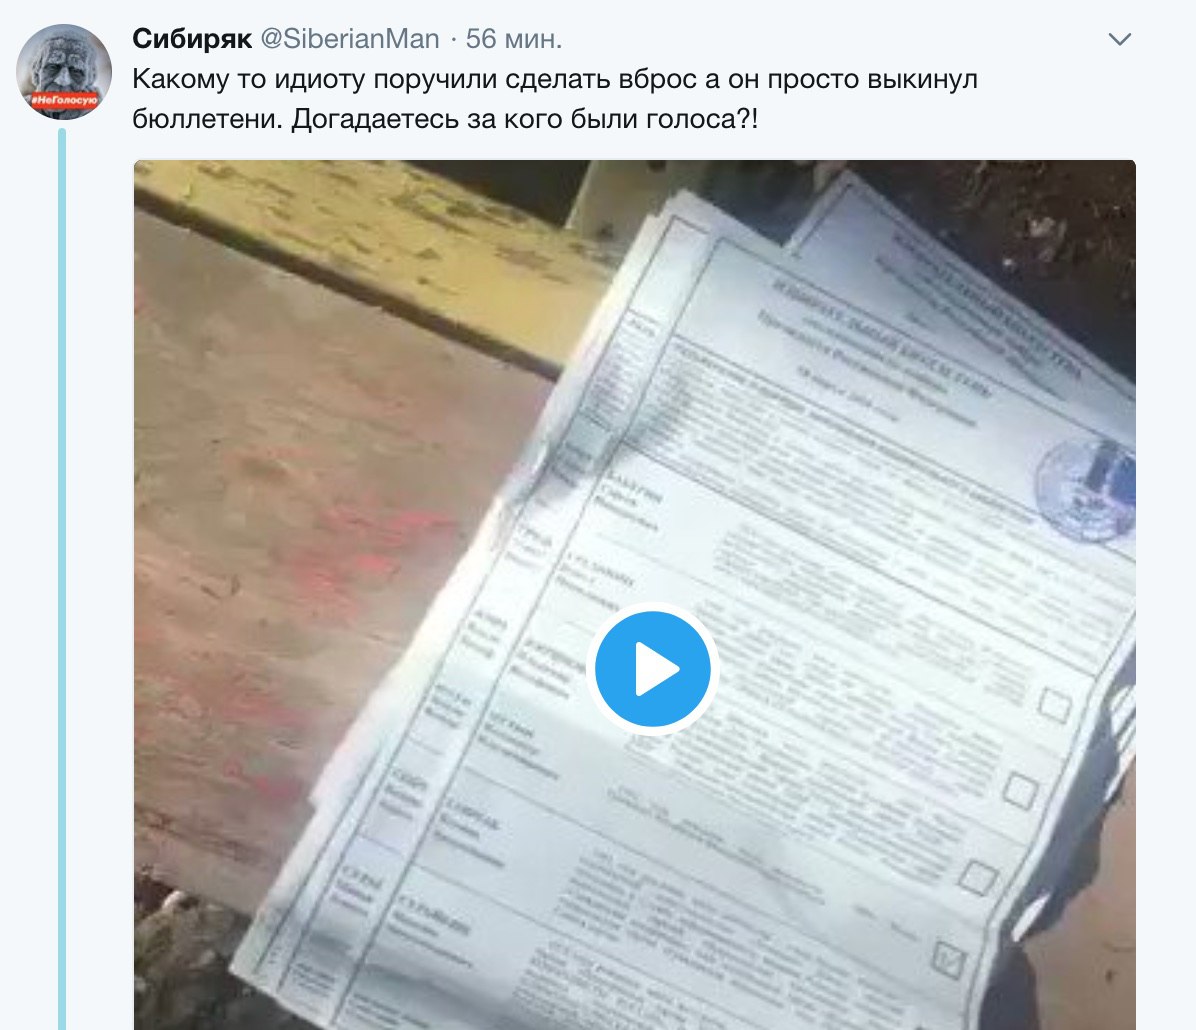Viewport: 1196px width, 1030px height.
Task: Click the #НеГолосую badge on avatar
Action: point(64,100)
